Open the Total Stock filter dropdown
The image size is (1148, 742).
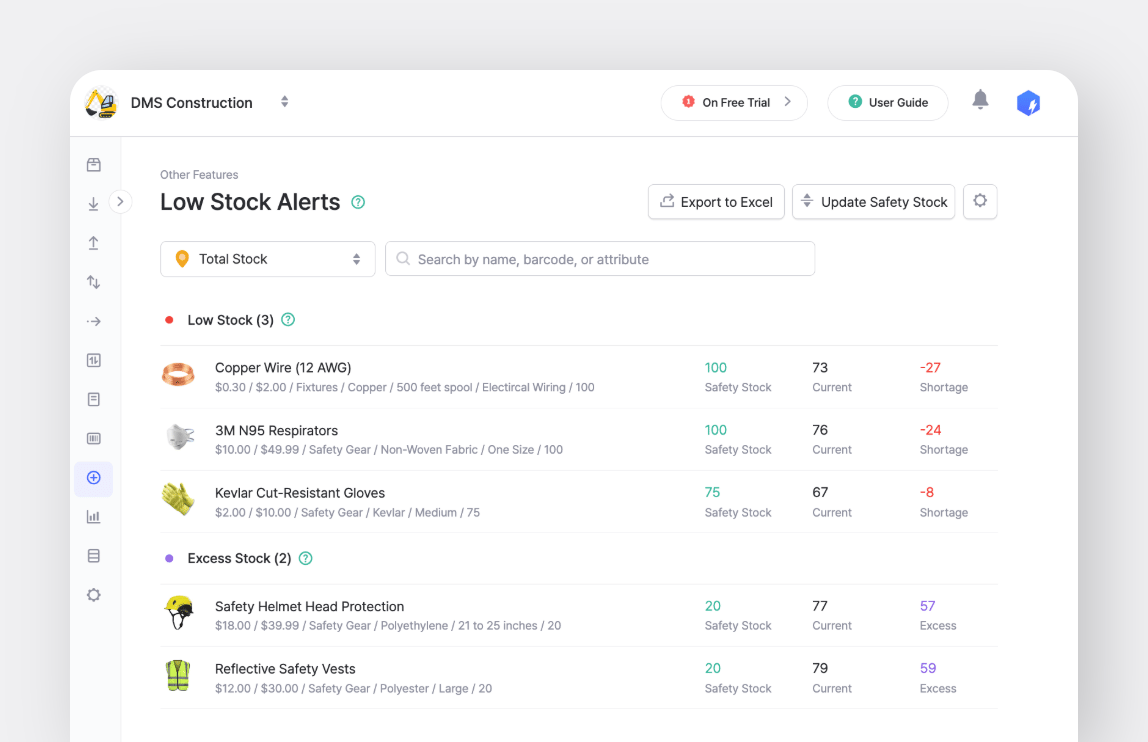click(267, 258)
